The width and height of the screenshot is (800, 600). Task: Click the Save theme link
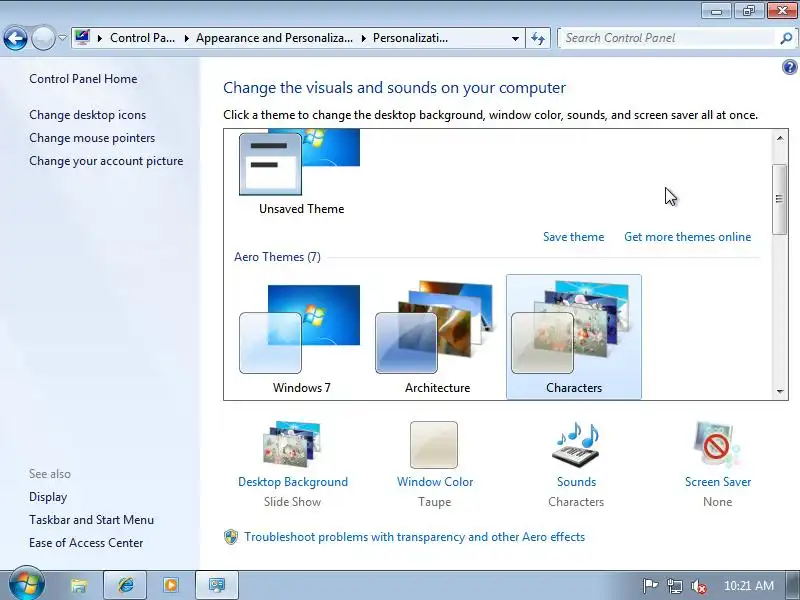(x=573, y=237)
